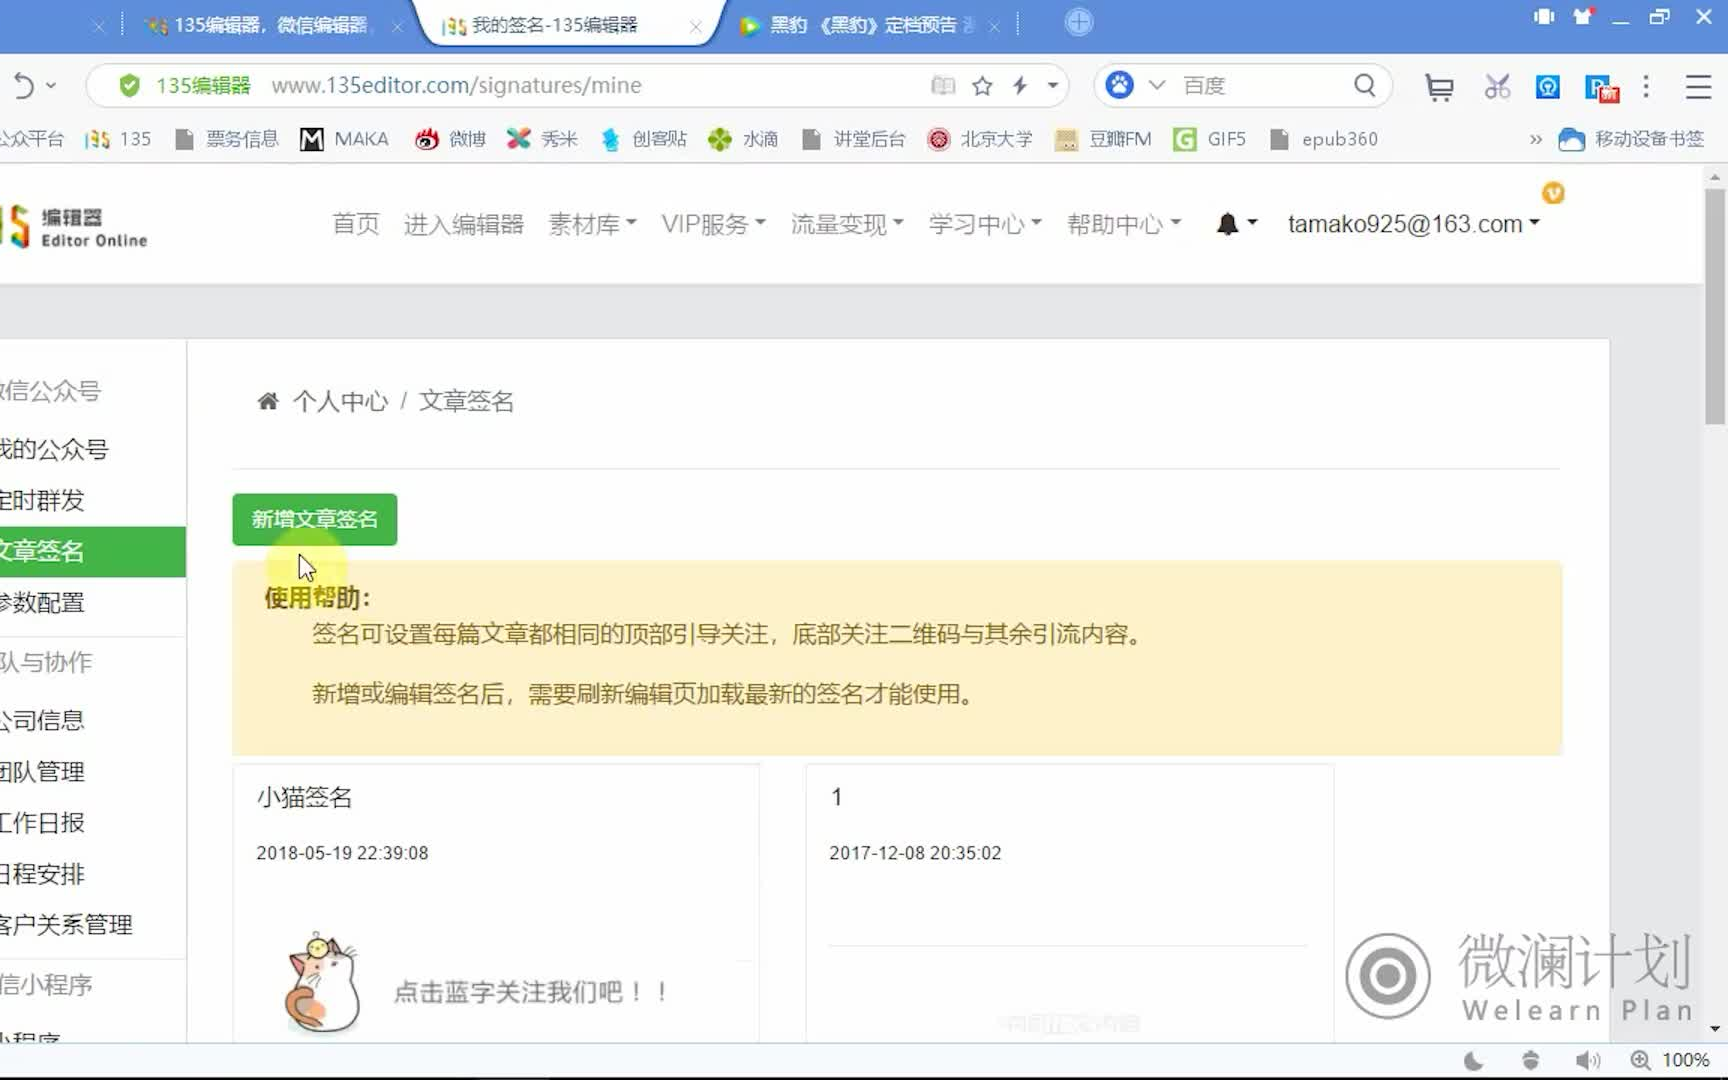The width and height of the screenshot is (1728, 1080).
Task: Click the blue square extension icon
Action: point(1548,88)
